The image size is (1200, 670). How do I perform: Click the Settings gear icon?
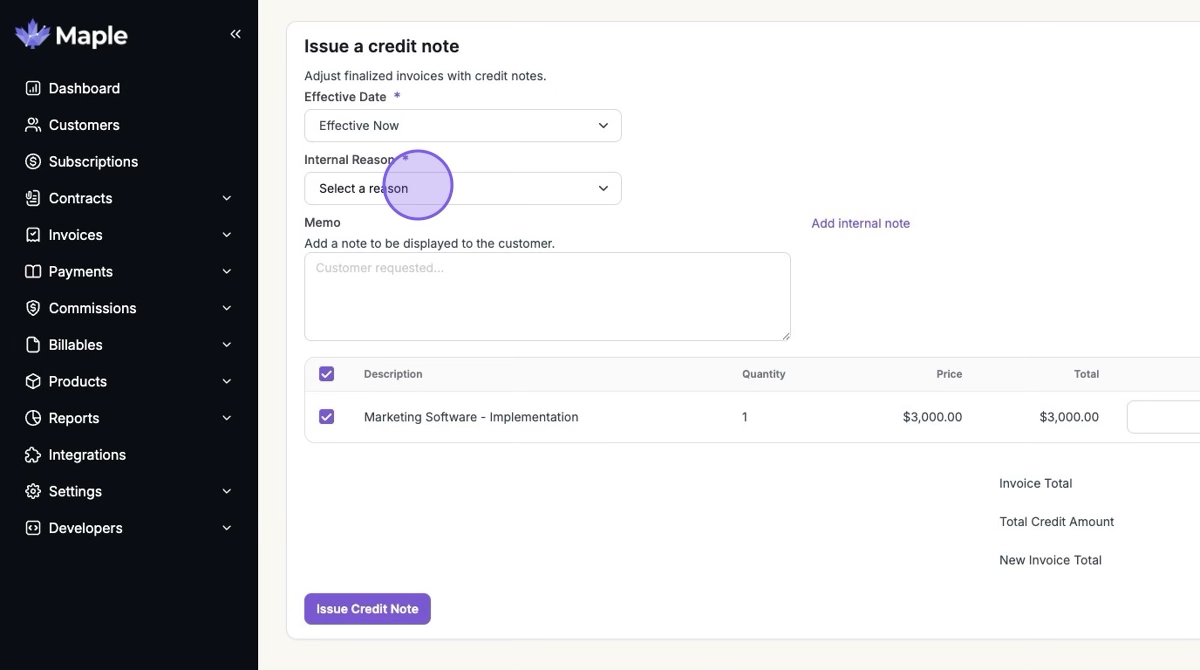tap(33, 491)
